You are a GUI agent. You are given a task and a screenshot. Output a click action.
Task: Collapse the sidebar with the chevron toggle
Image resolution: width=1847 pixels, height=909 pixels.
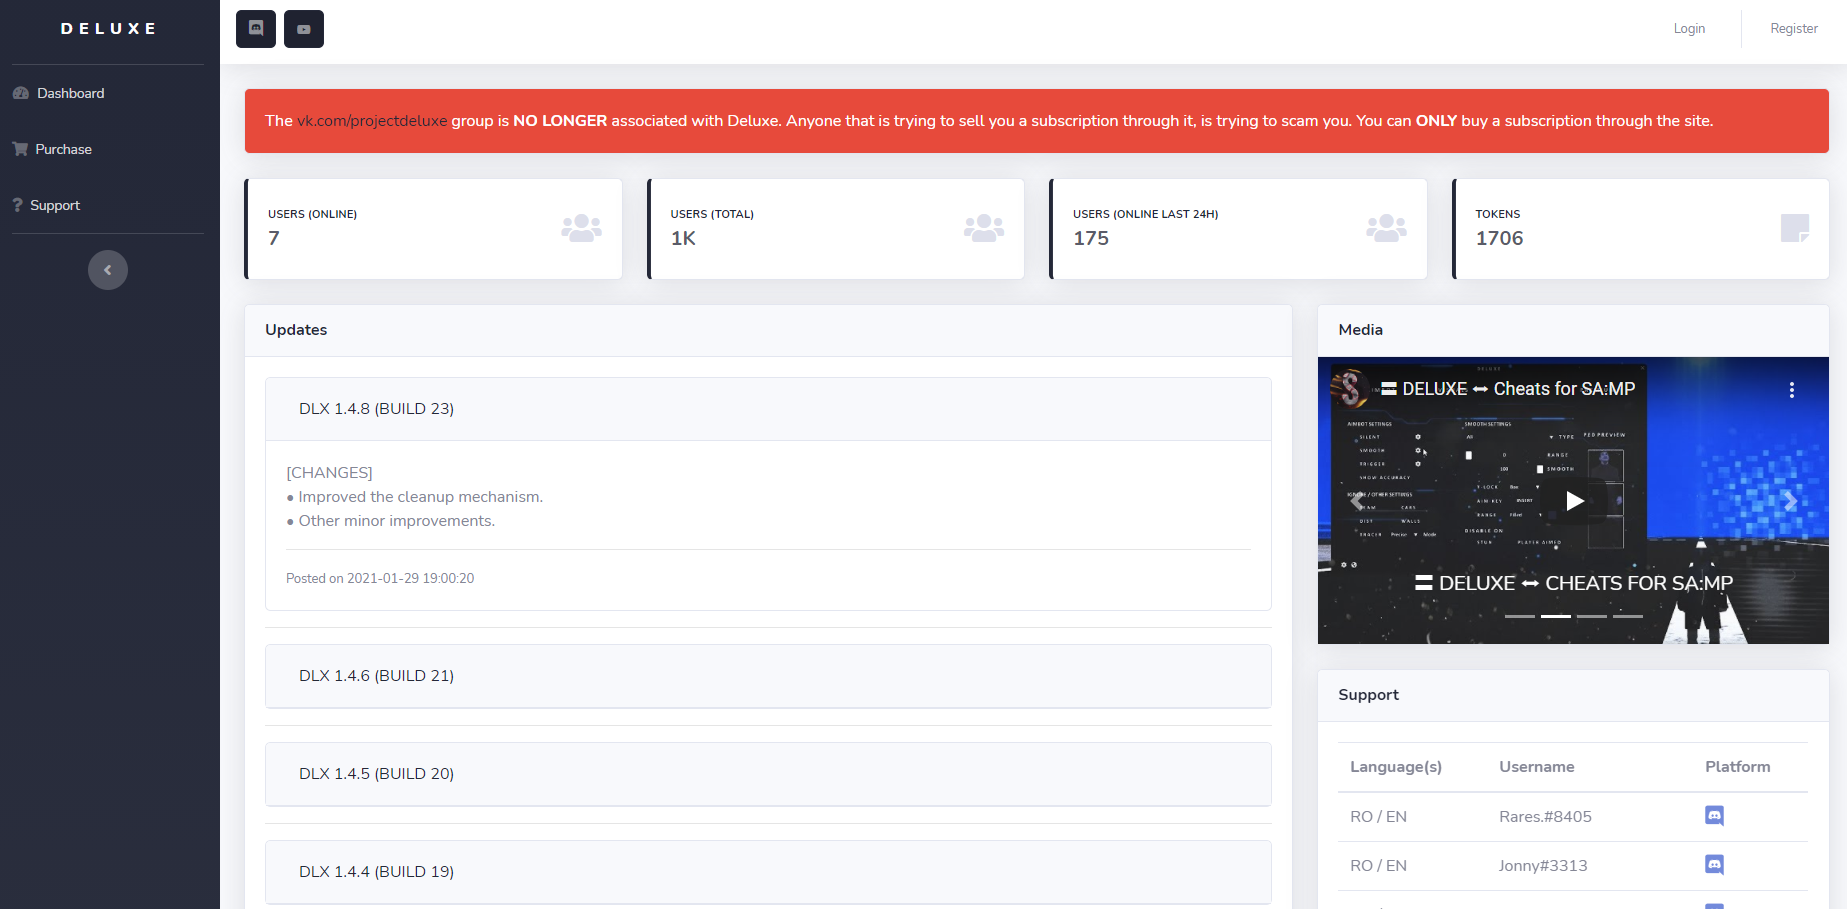[x=108, y=270]
